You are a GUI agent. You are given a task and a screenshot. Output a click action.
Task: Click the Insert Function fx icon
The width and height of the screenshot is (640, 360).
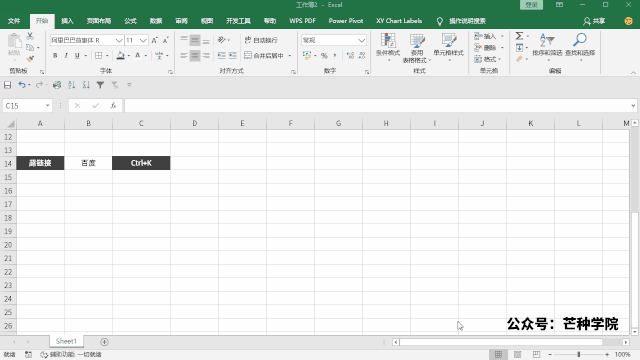pos(113,106)
